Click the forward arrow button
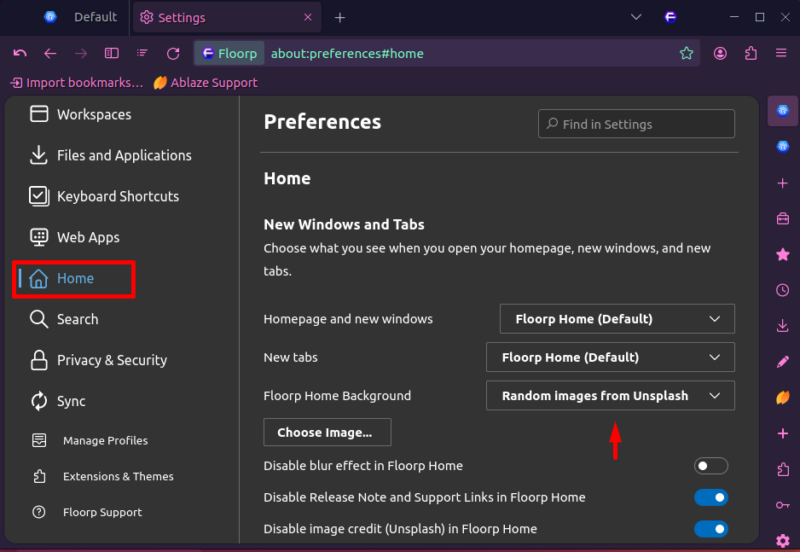Image resolution: width=800 pixels, height=552 pixels. [x=81, y=53]
